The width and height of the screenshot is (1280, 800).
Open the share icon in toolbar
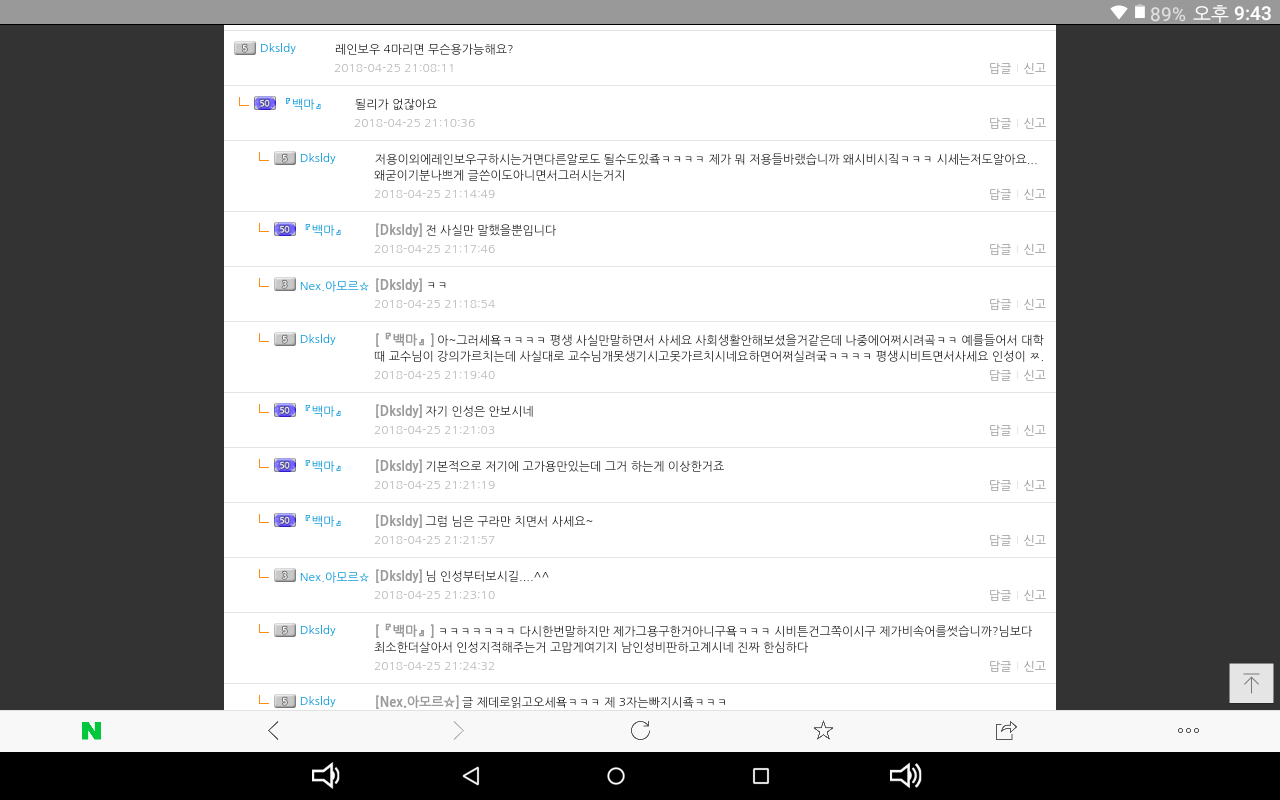tap(1006, 731)
